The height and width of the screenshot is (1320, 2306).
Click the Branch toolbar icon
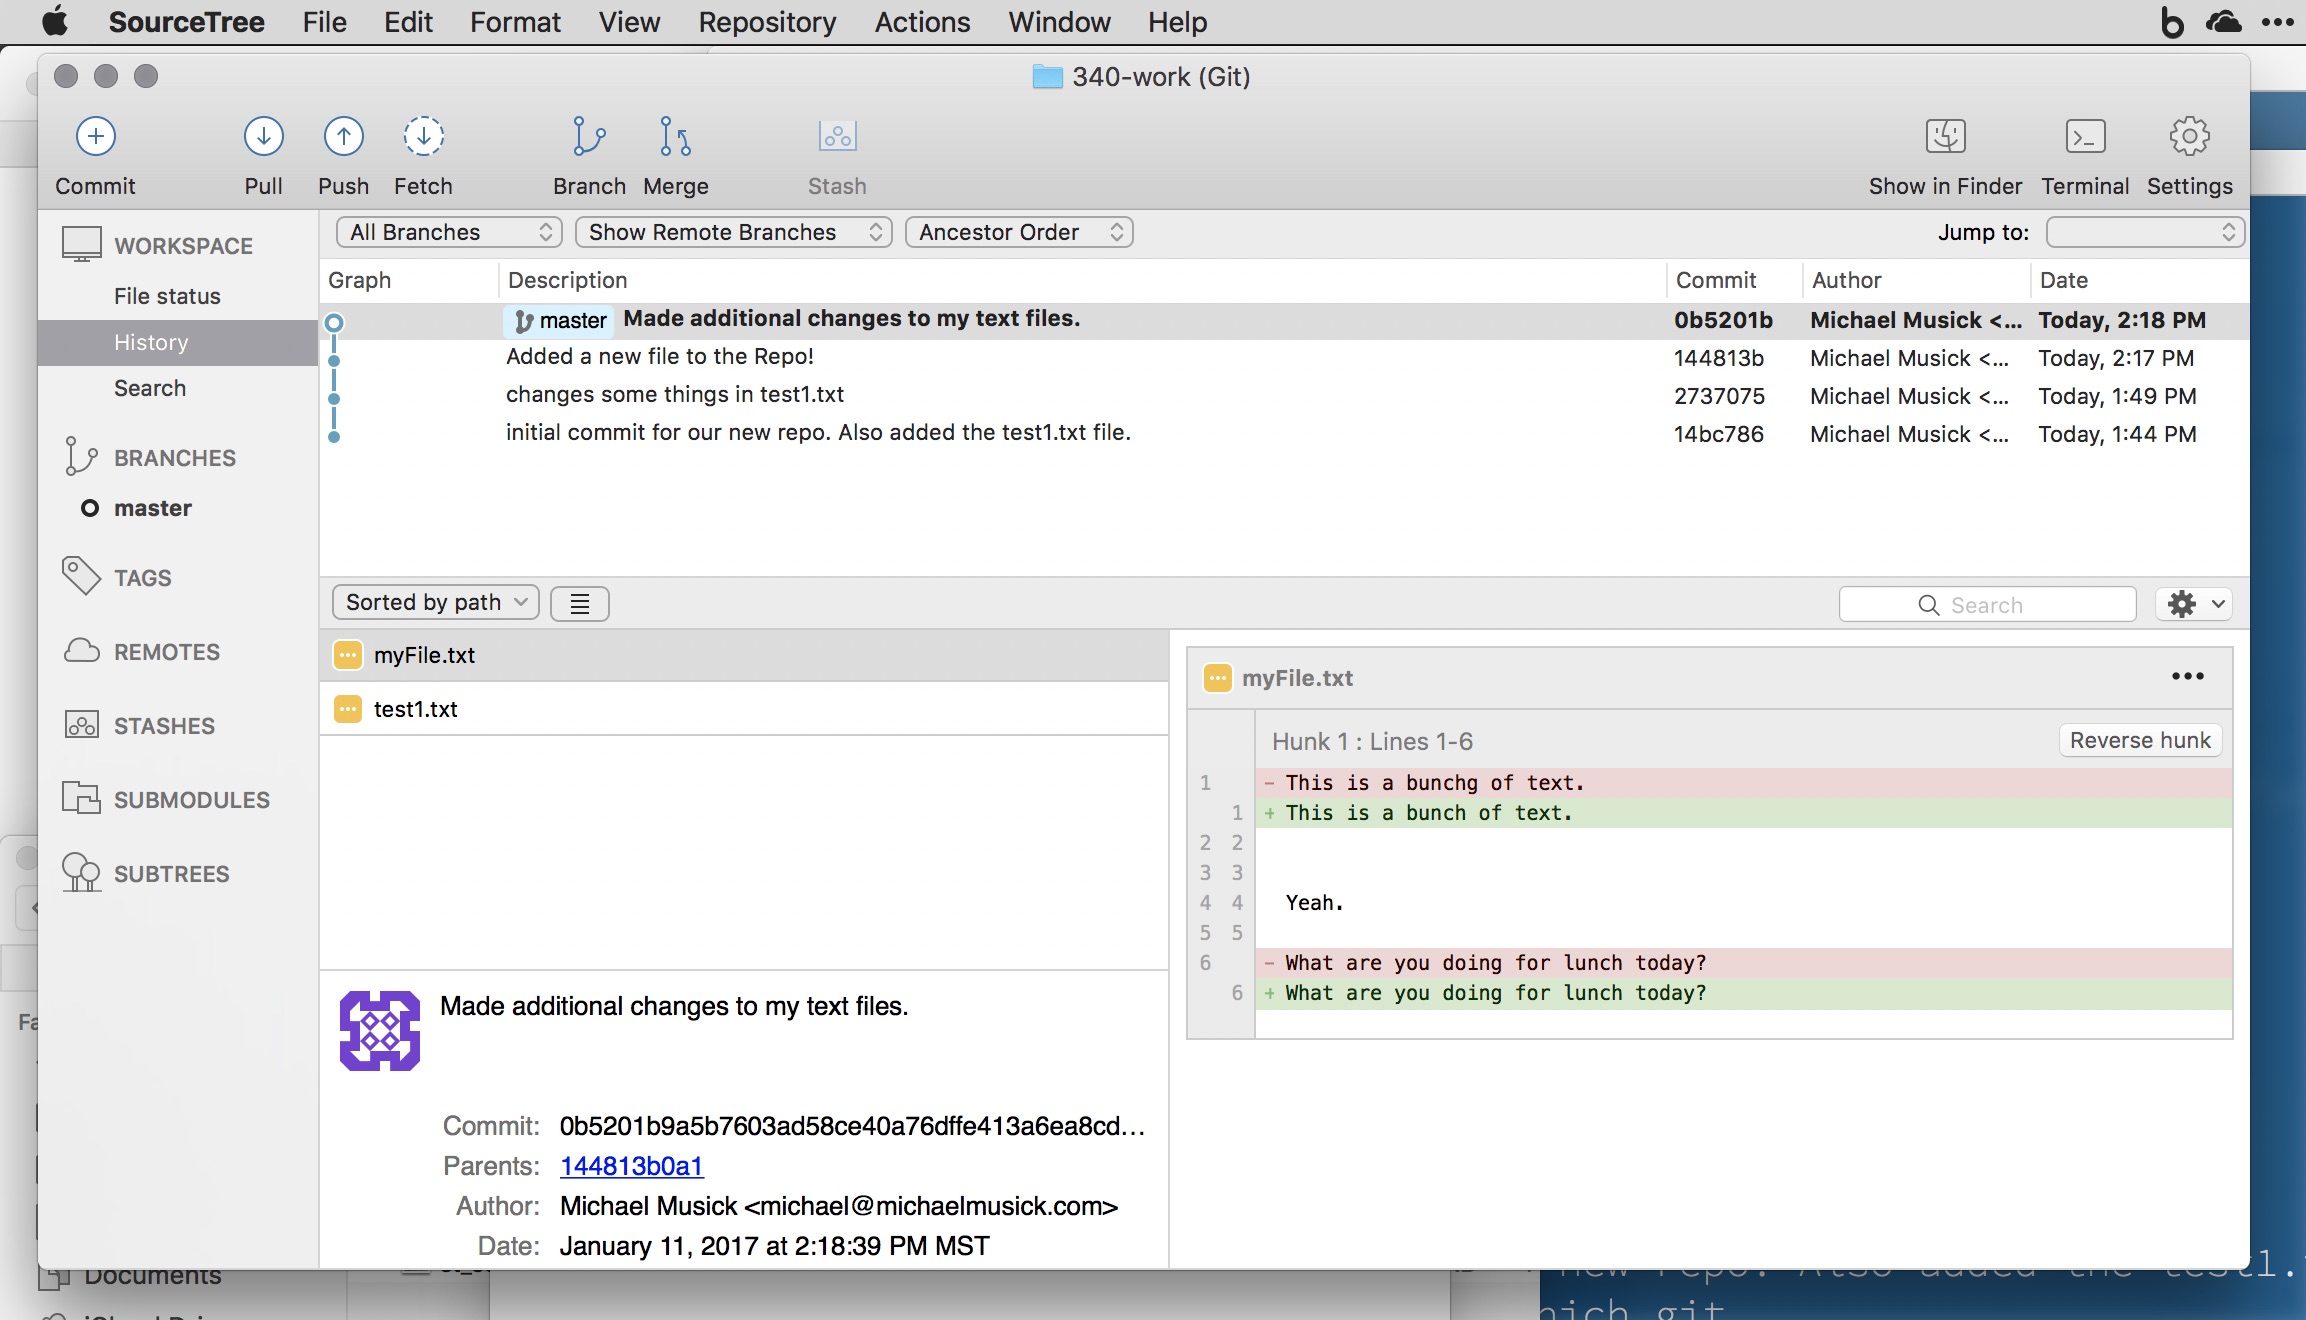click(x=589, y=136)
